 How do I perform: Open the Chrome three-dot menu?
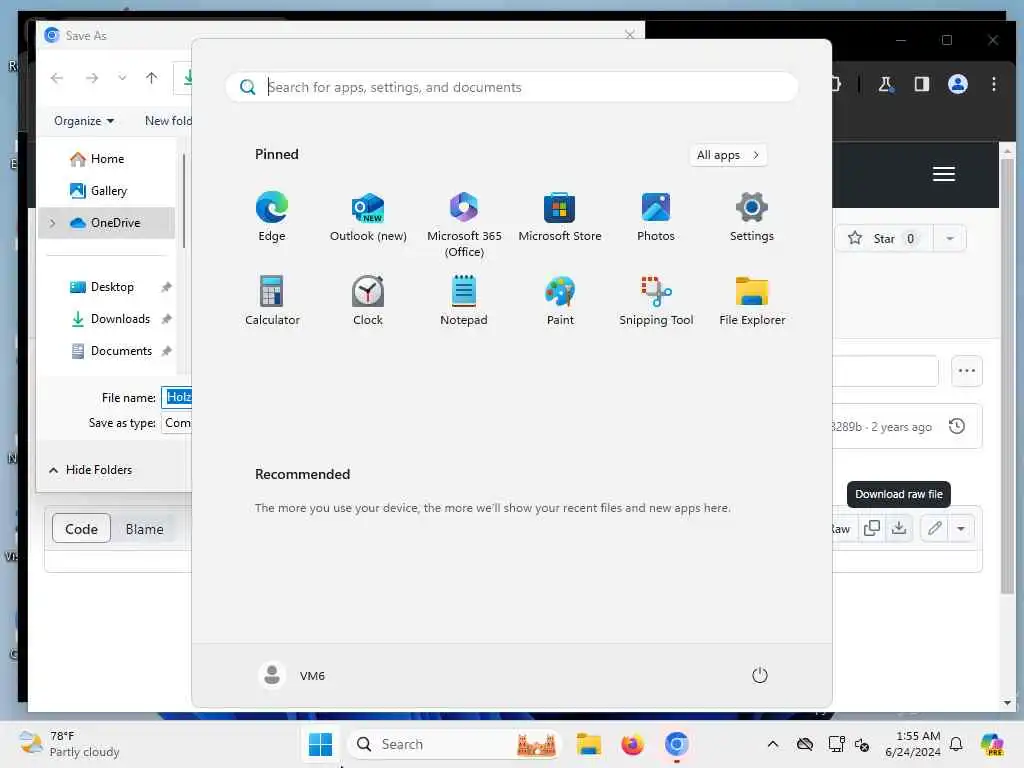[993, 84]
